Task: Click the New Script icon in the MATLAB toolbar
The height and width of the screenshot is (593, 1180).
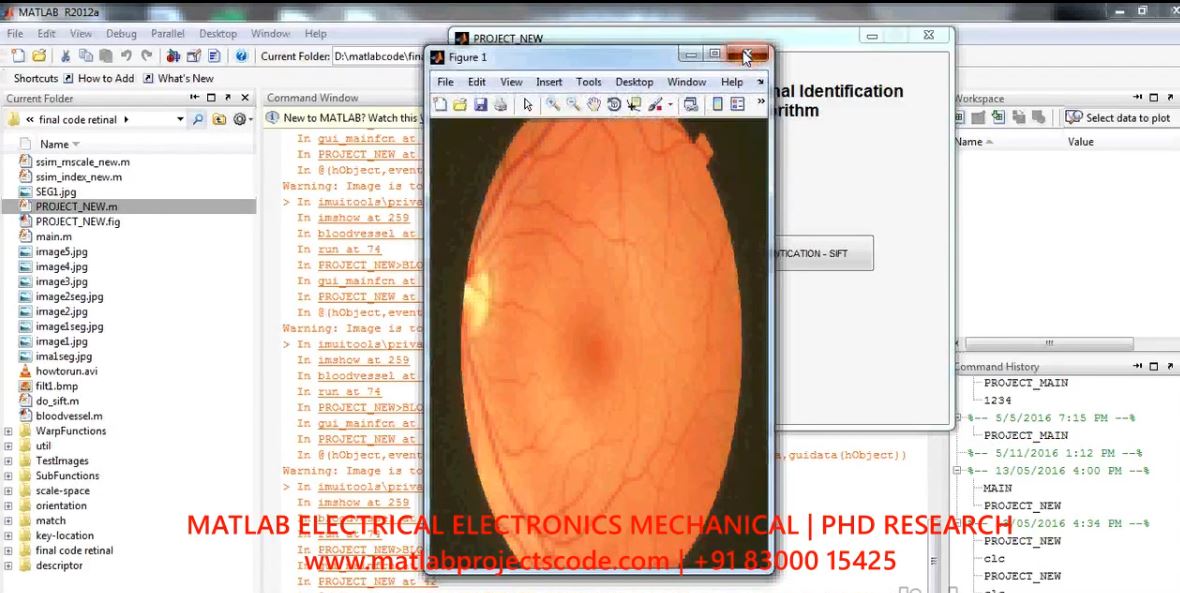Action: pyautogui.click(x=18, y=56)
